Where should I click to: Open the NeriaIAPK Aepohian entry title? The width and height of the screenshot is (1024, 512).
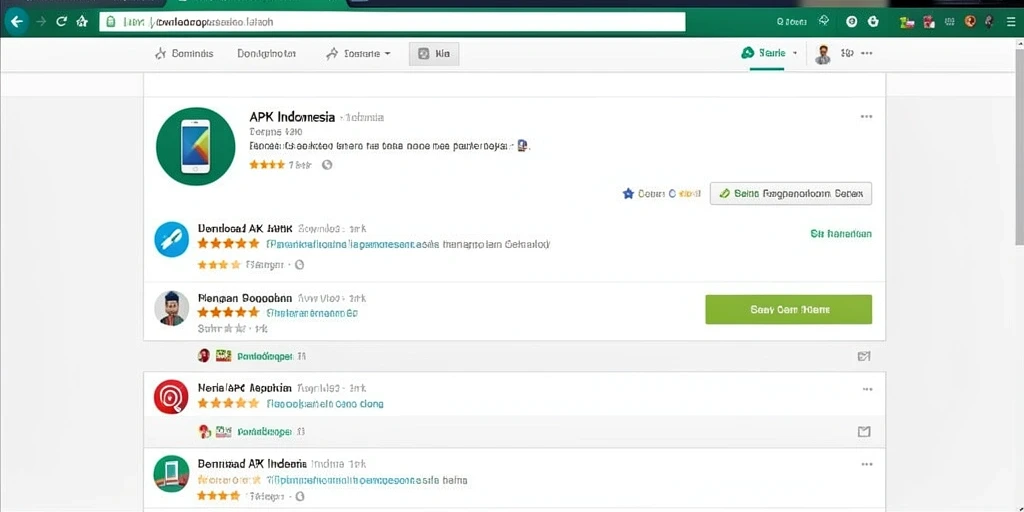point(245,387)
